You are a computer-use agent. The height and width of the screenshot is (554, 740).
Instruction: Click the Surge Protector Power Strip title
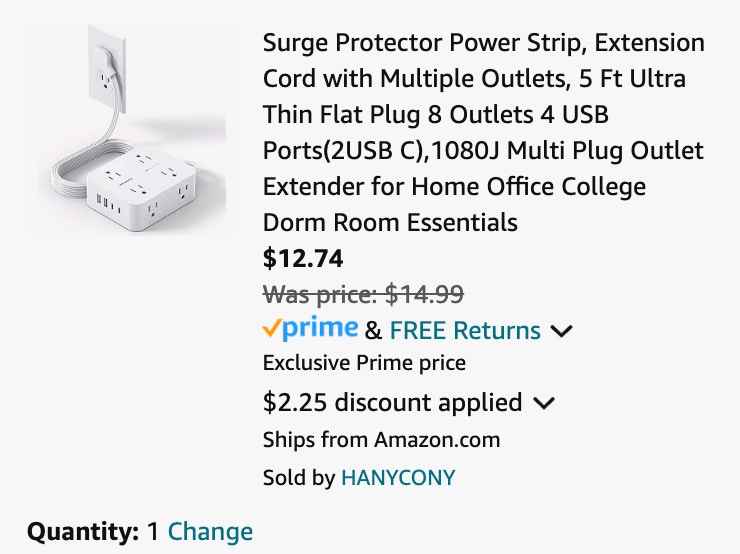pos(484,132)
